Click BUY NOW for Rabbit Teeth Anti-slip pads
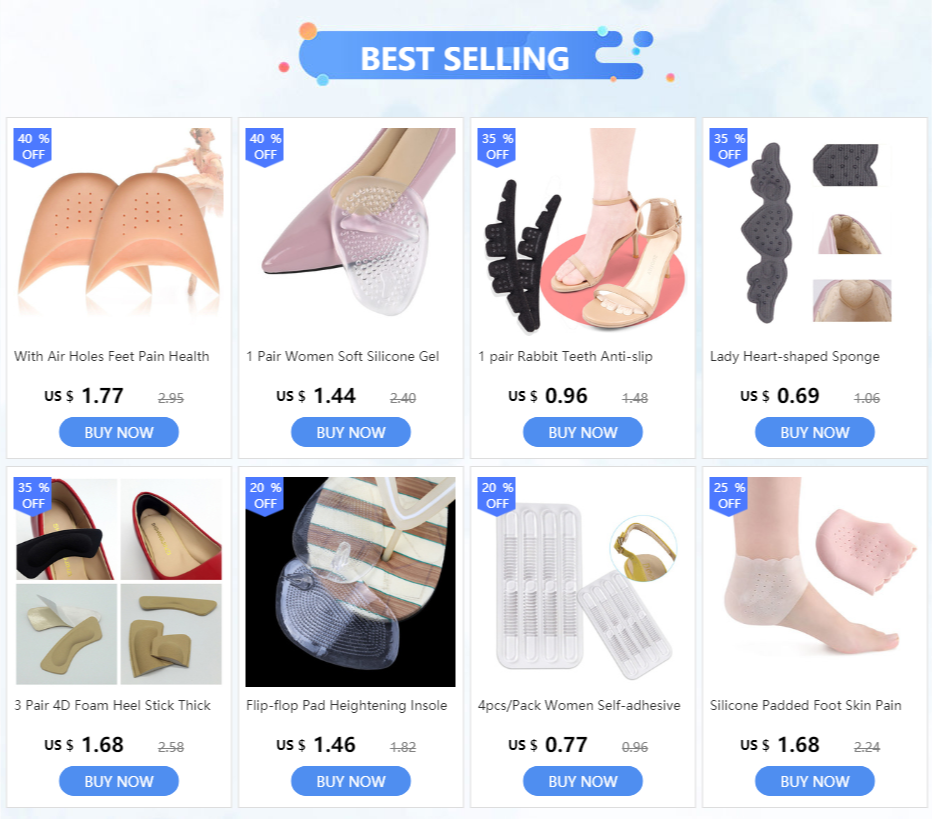 (582, 432)
